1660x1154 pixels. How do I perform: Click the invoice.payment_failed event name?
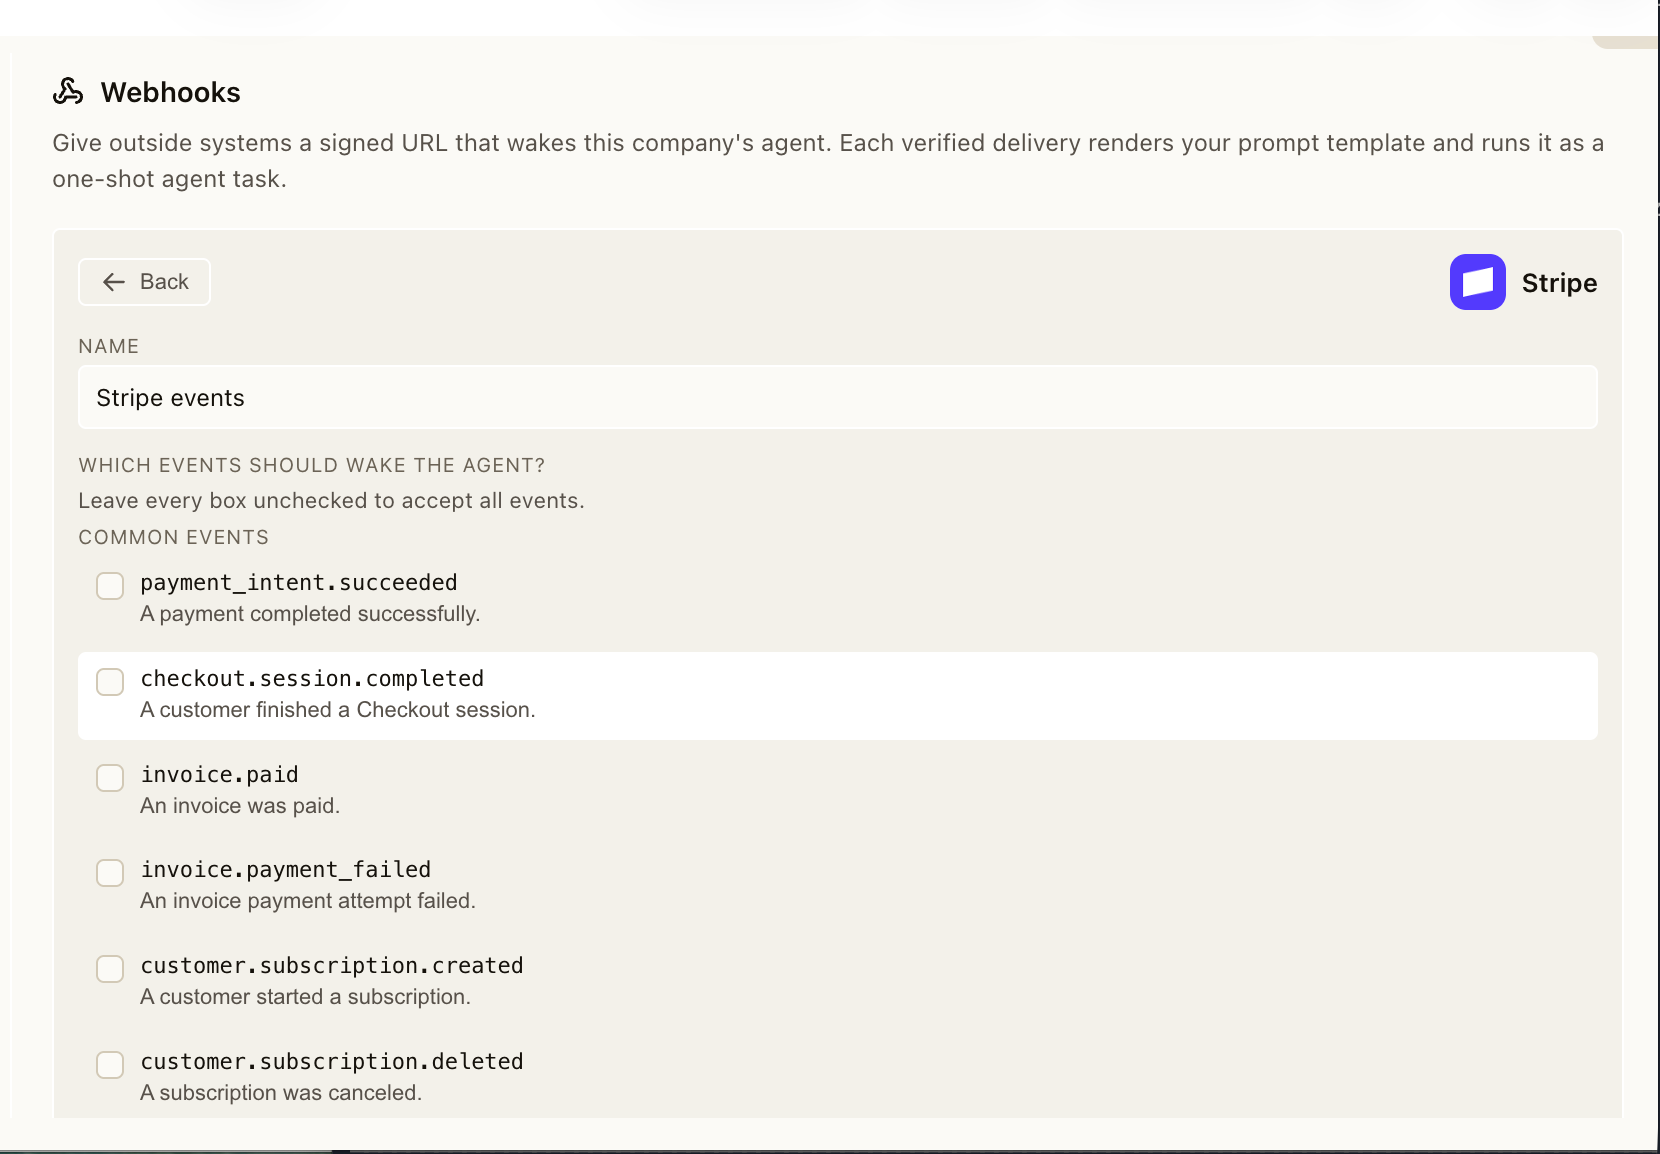pos(286,869)
